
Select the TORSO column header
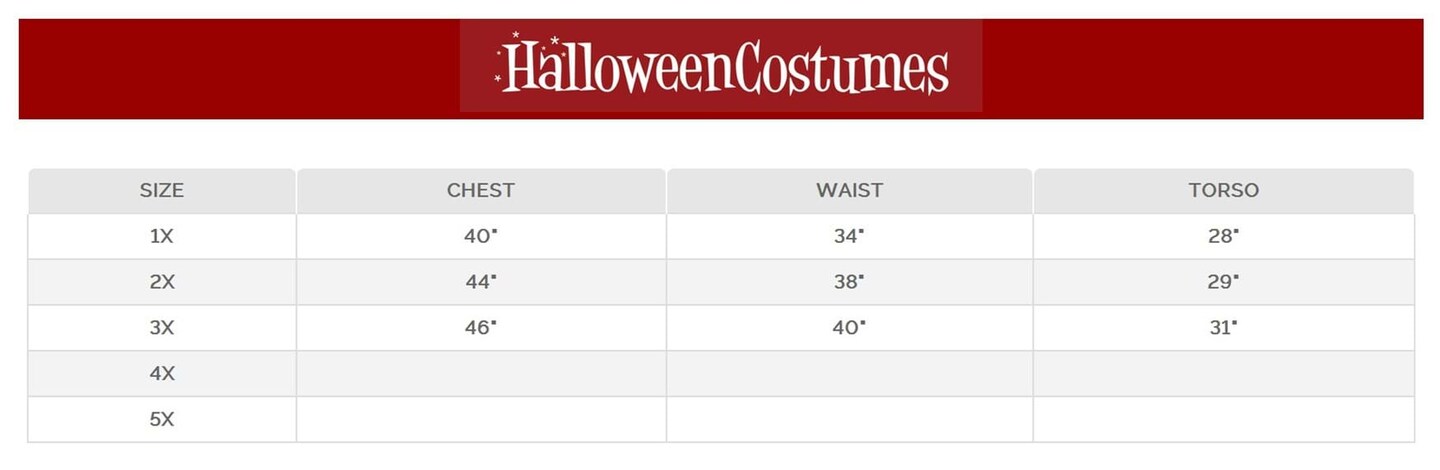[x=1223, y=190]
